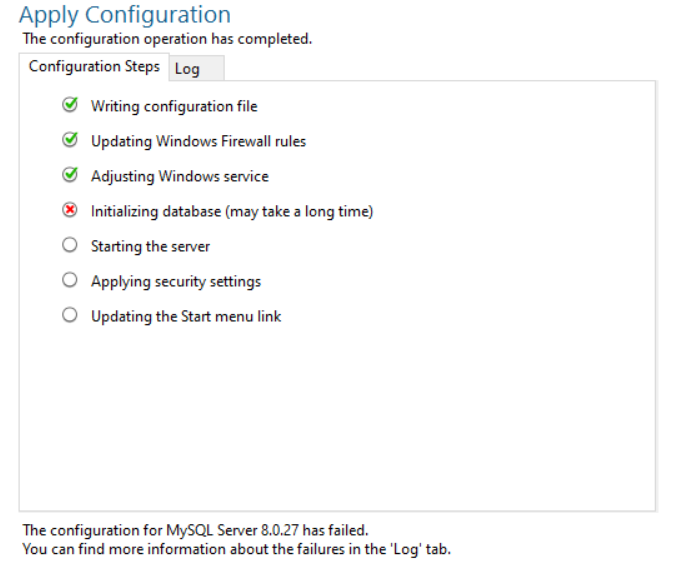Click the MySQL Server 8.0.27 failed message

[x=195, y=530]
